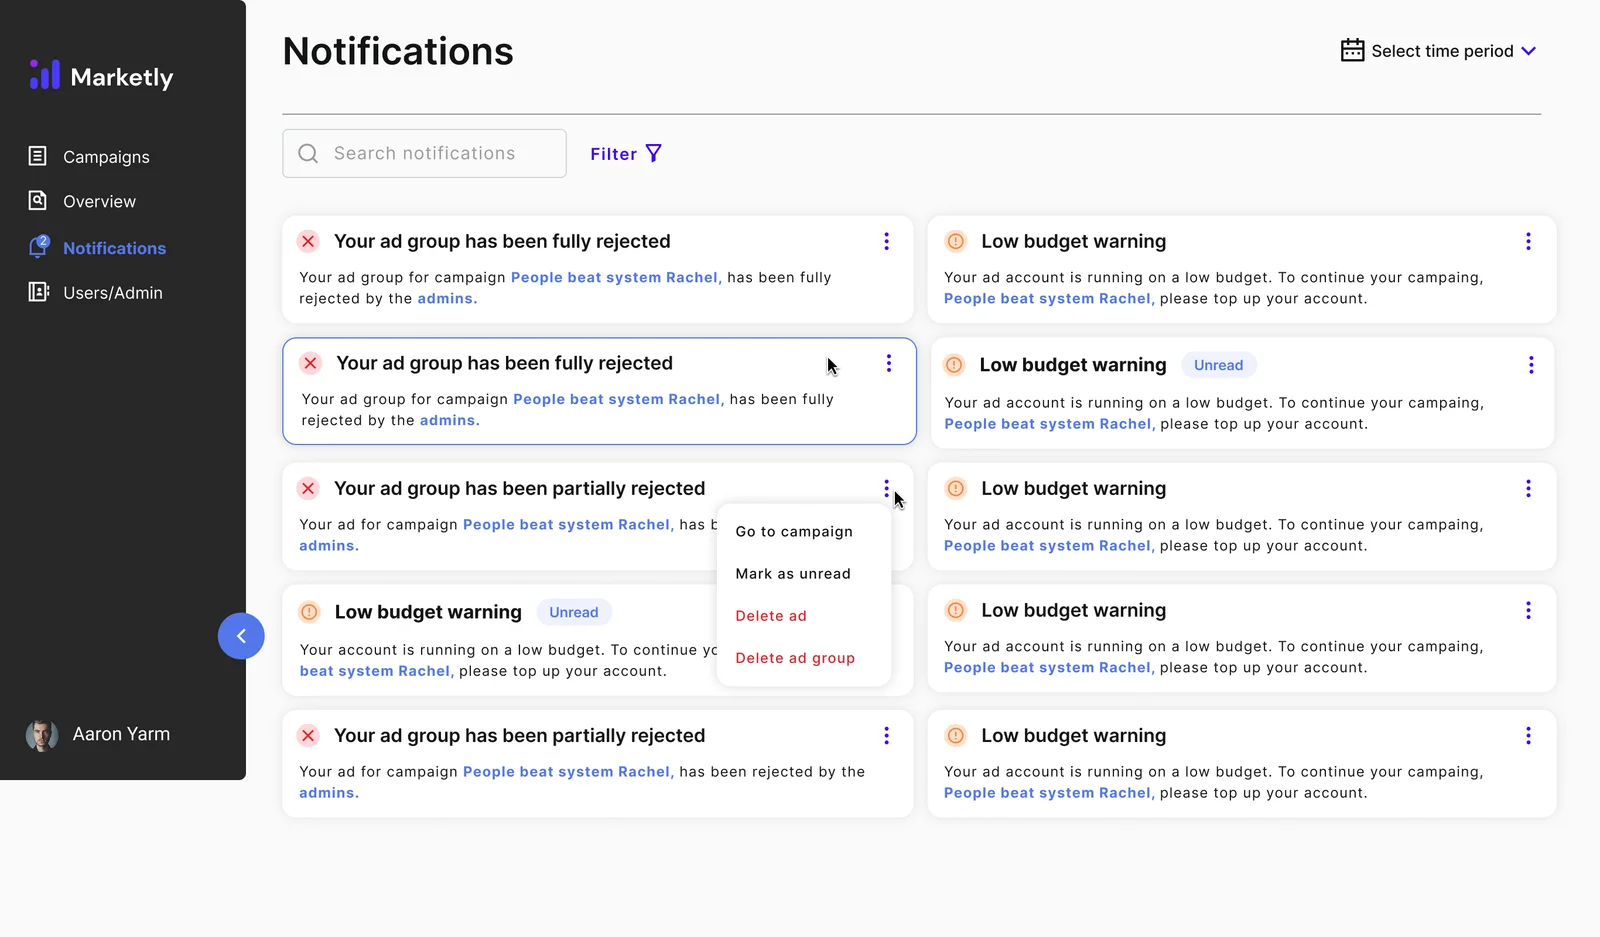1600x937 pixels.
Task: Open options for highlighted fully rejected notification
Action: click(888, 363)
